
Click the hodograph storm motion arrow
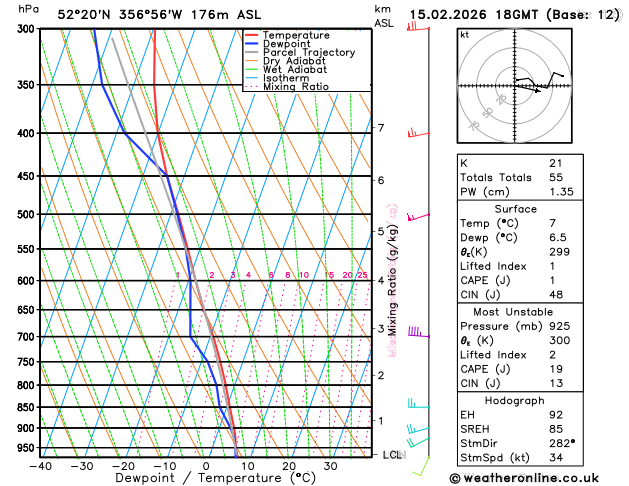point(528,89)
